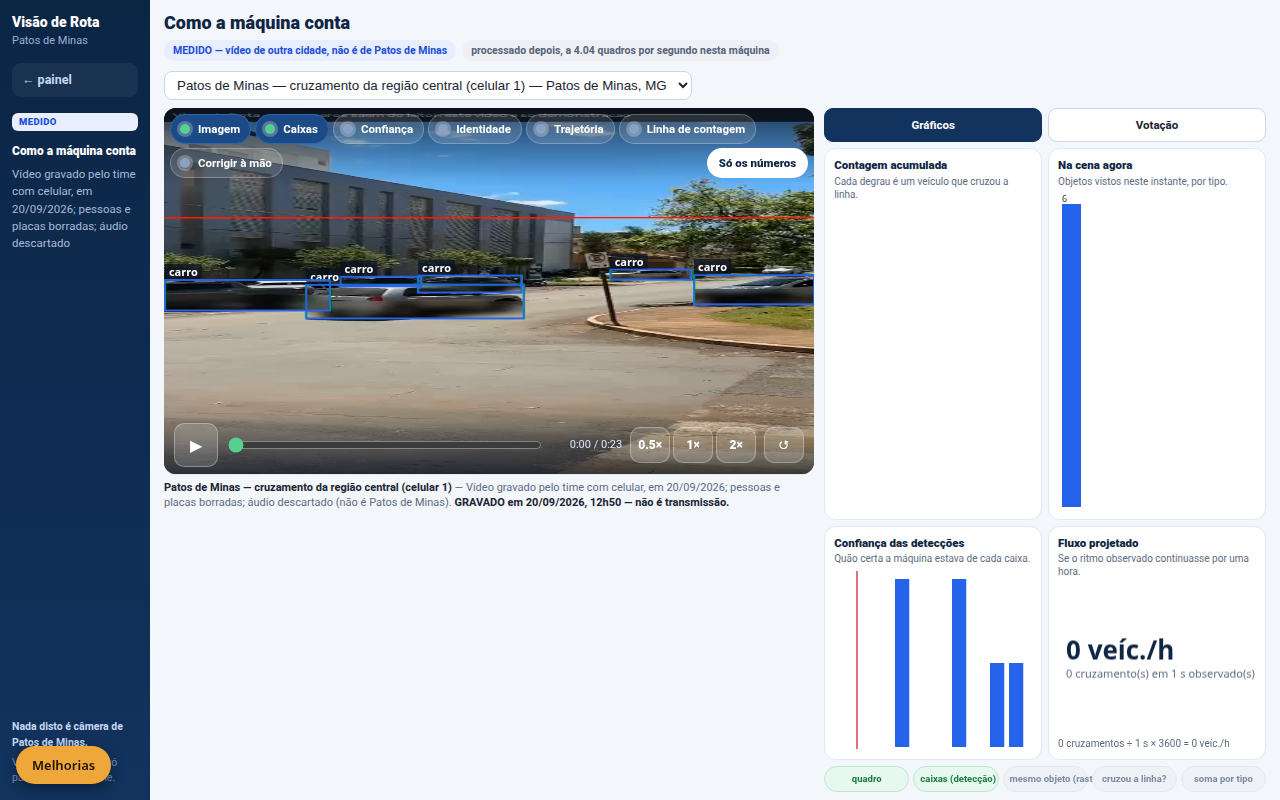Click the Só os números button
Screen dimensions: 1280x800
(757, 163)
